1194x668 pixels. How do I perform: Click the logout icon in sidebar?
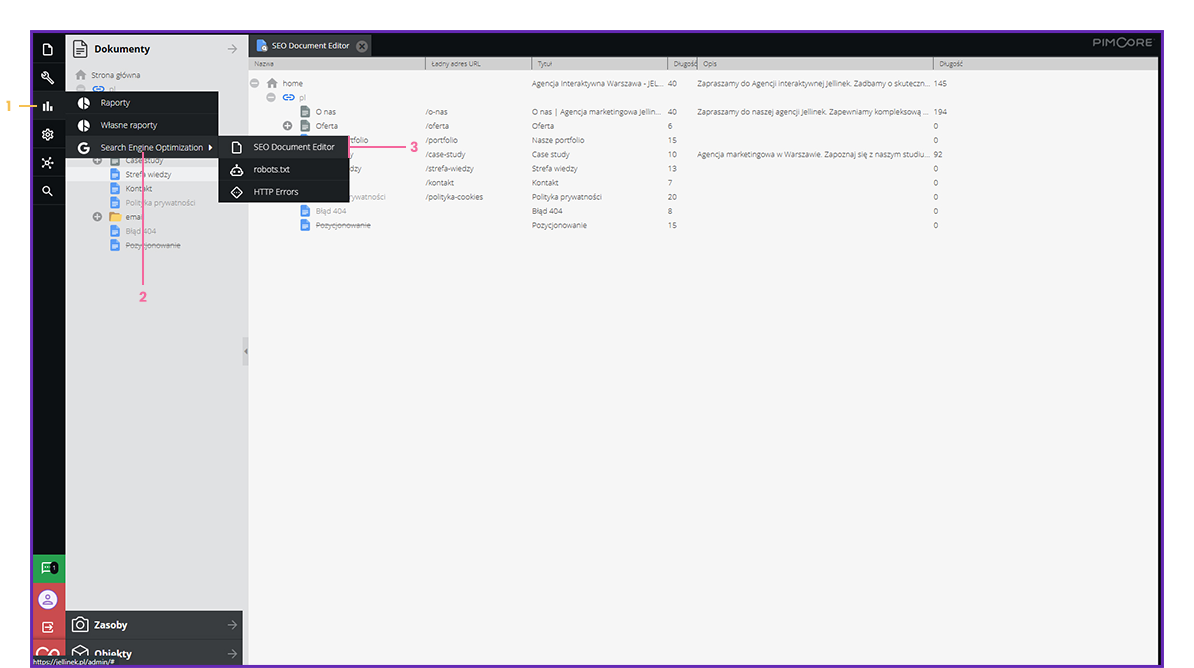(48, 627)
